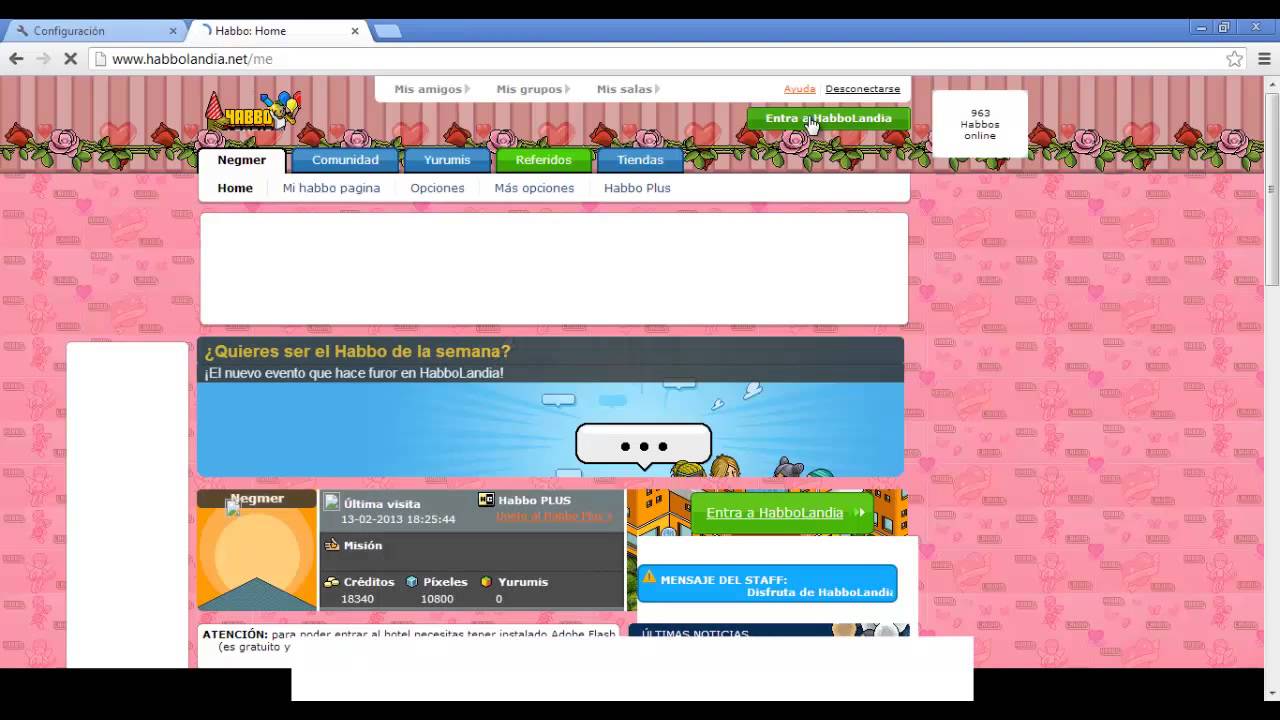Click the staff message warning icon
The image size is (1280, 720).
point(649,577)
